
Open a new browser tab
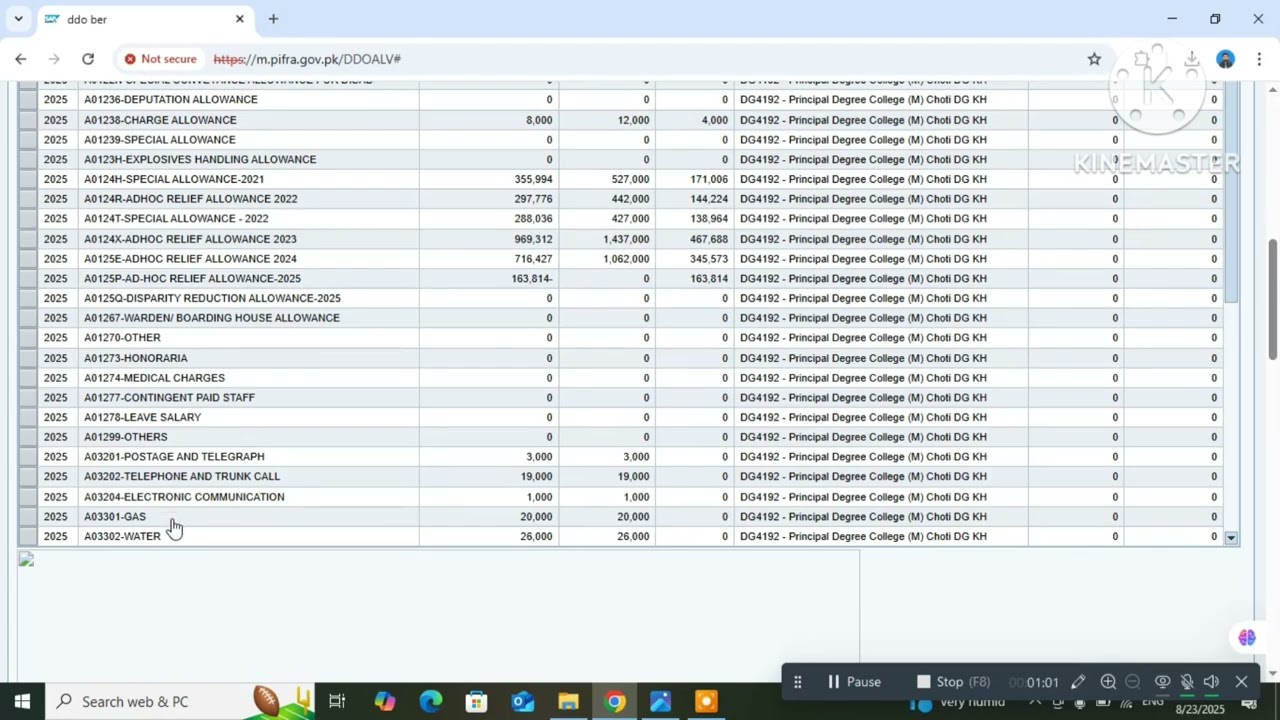pyautogui.click(x=273, y=19)
